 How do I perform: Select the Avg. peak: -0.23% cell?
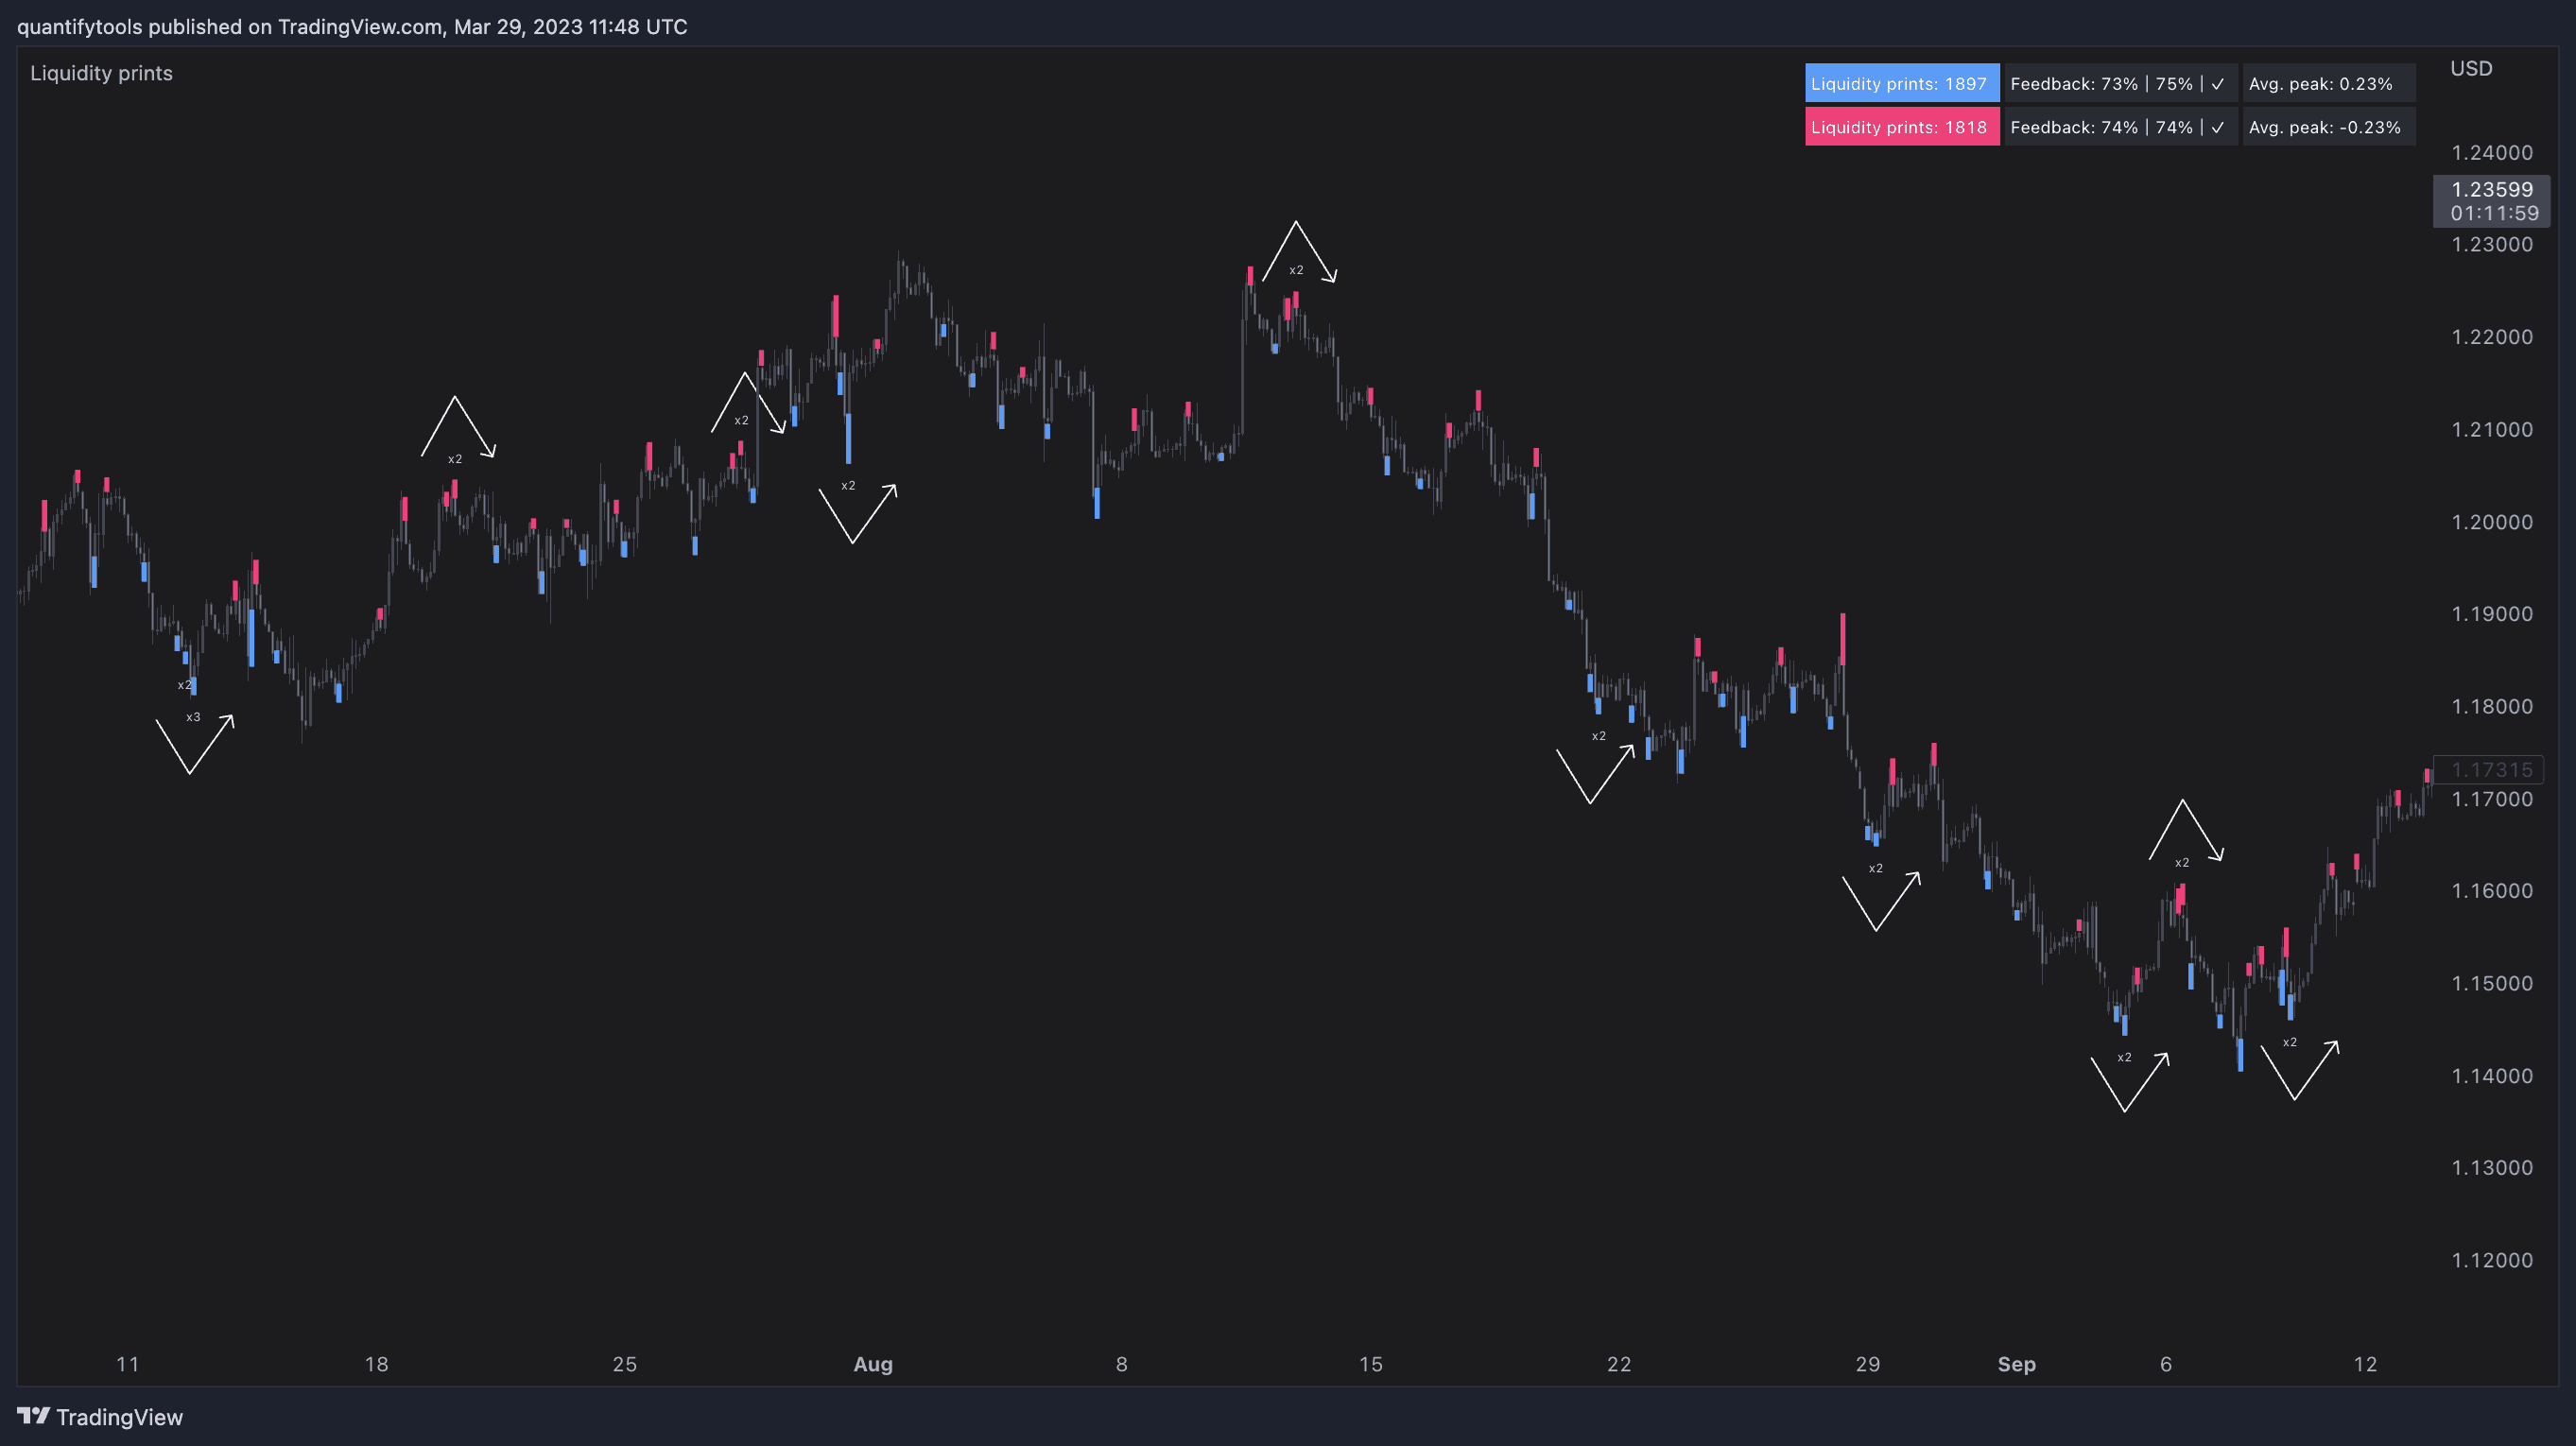pyautogui.click(x=2326, y=127)
